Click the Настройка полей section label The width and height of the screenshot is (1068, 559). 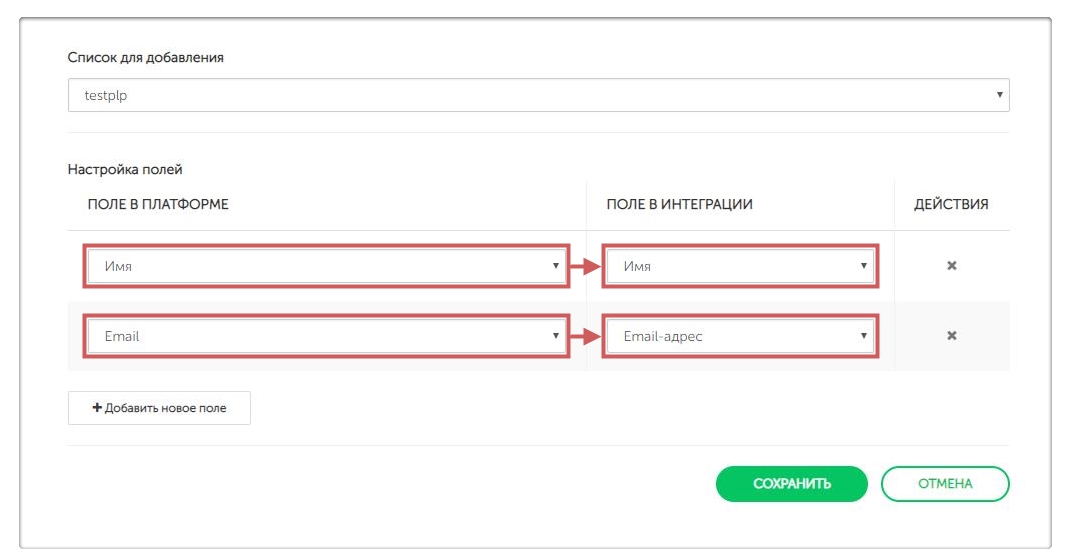click(x=125, y=169)
